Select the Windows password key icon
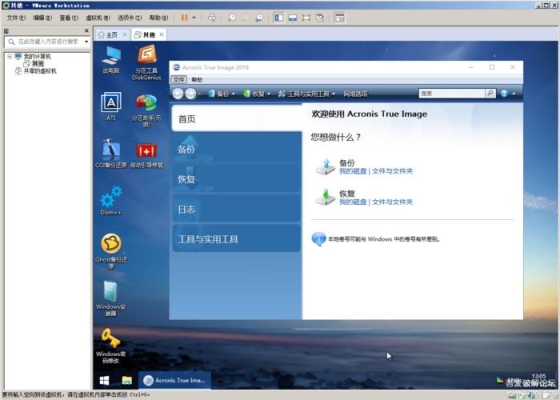 point(111,338)
